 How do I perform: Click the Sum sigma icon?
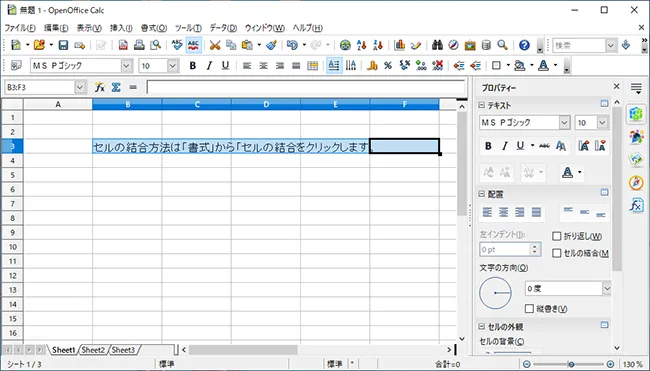point(116,87)
